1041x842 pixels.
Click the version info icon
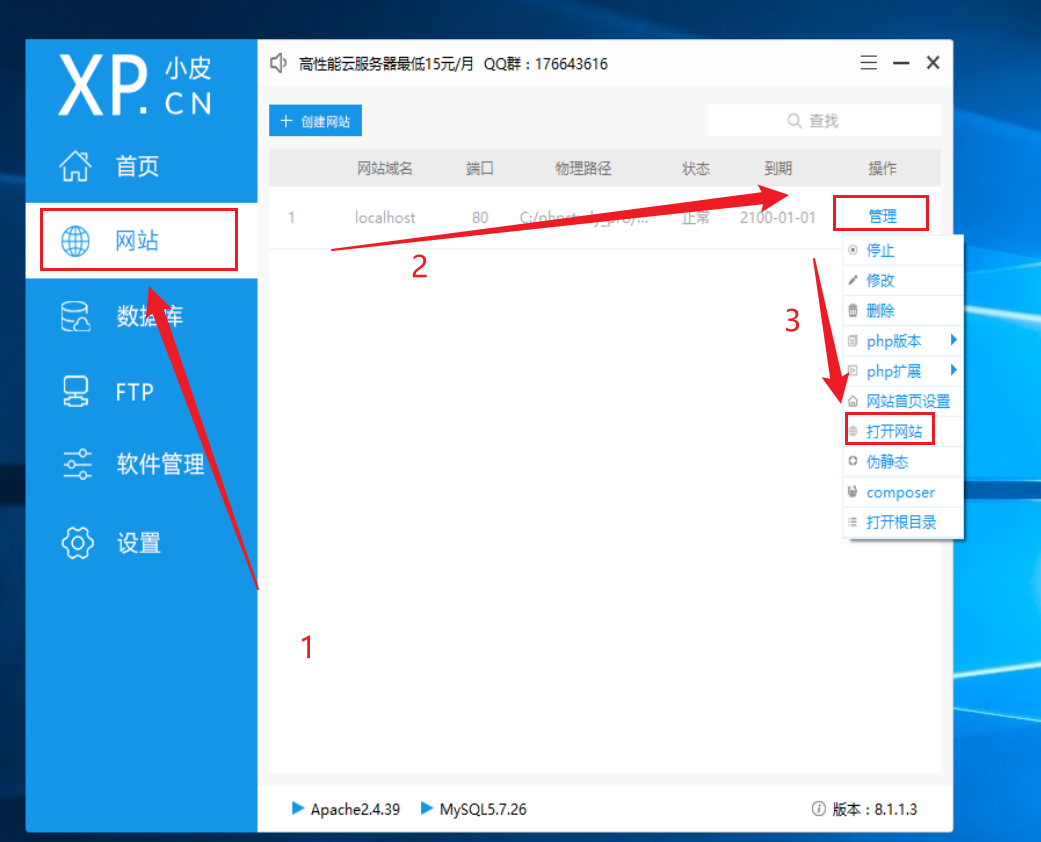click(x=819, y=809)
